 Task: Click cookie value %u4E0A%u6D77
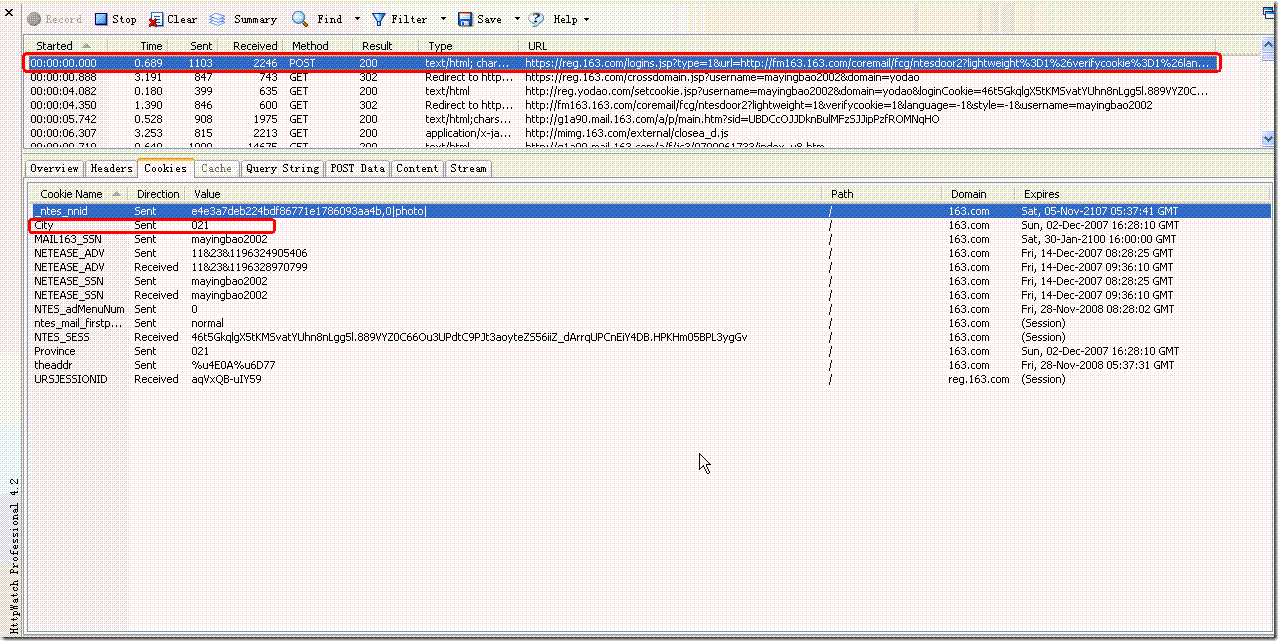(233, 365)
